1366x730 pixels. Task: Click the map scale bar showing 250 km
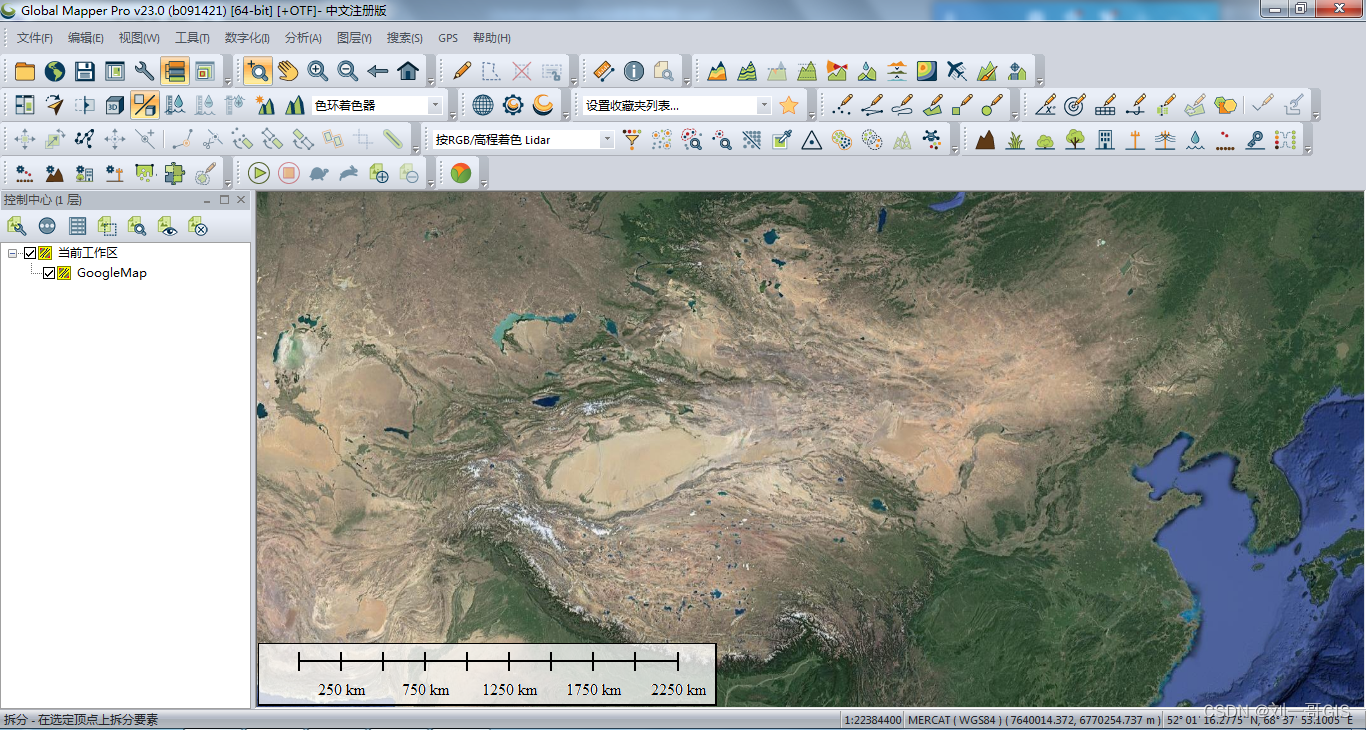point(488,674)
